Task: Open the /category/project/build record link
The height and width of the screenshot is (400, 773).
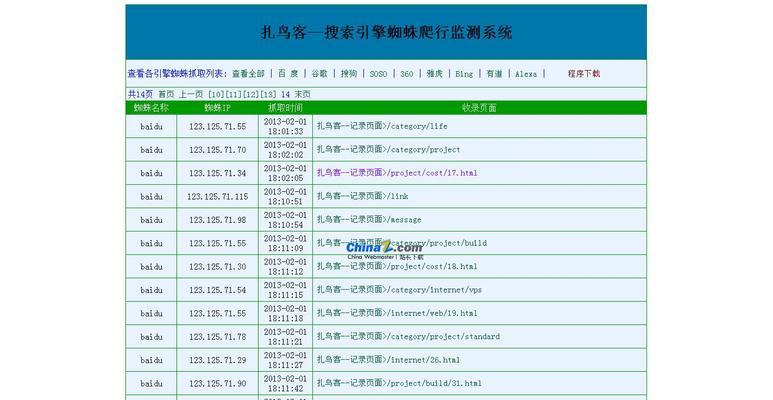Action: pos(402,243)
